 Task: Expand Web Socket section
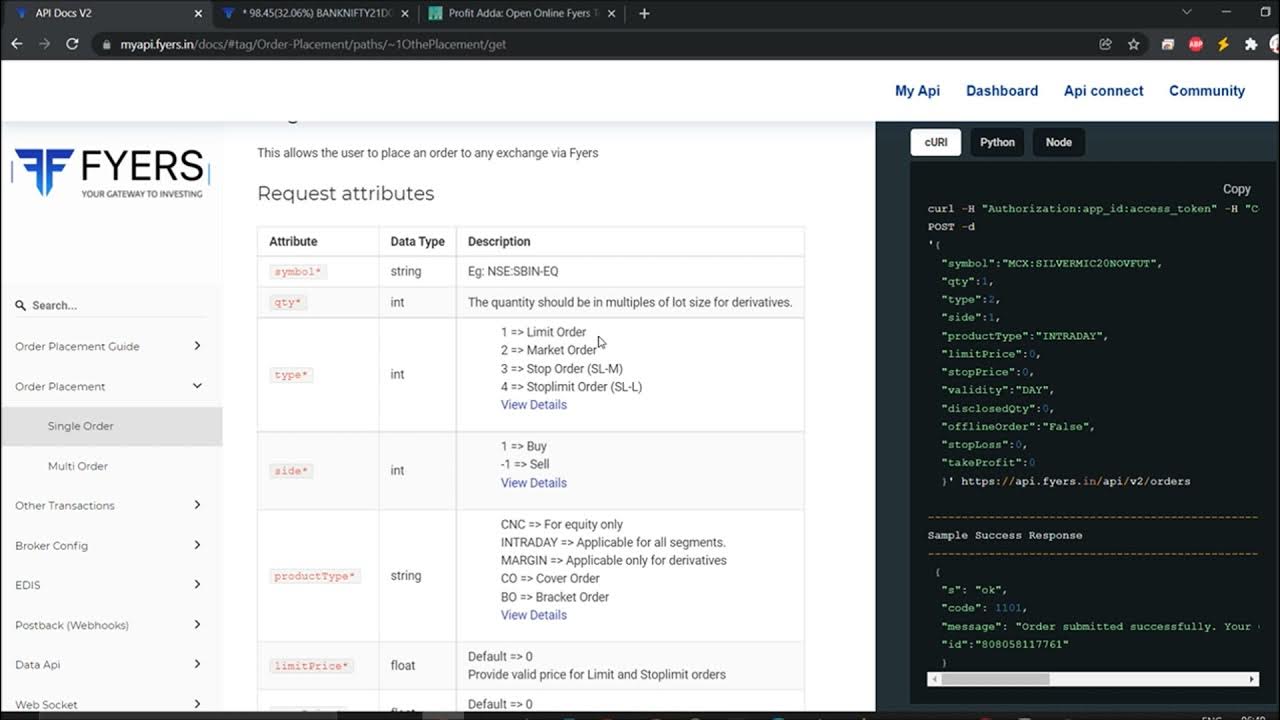[x=111, y=704]
